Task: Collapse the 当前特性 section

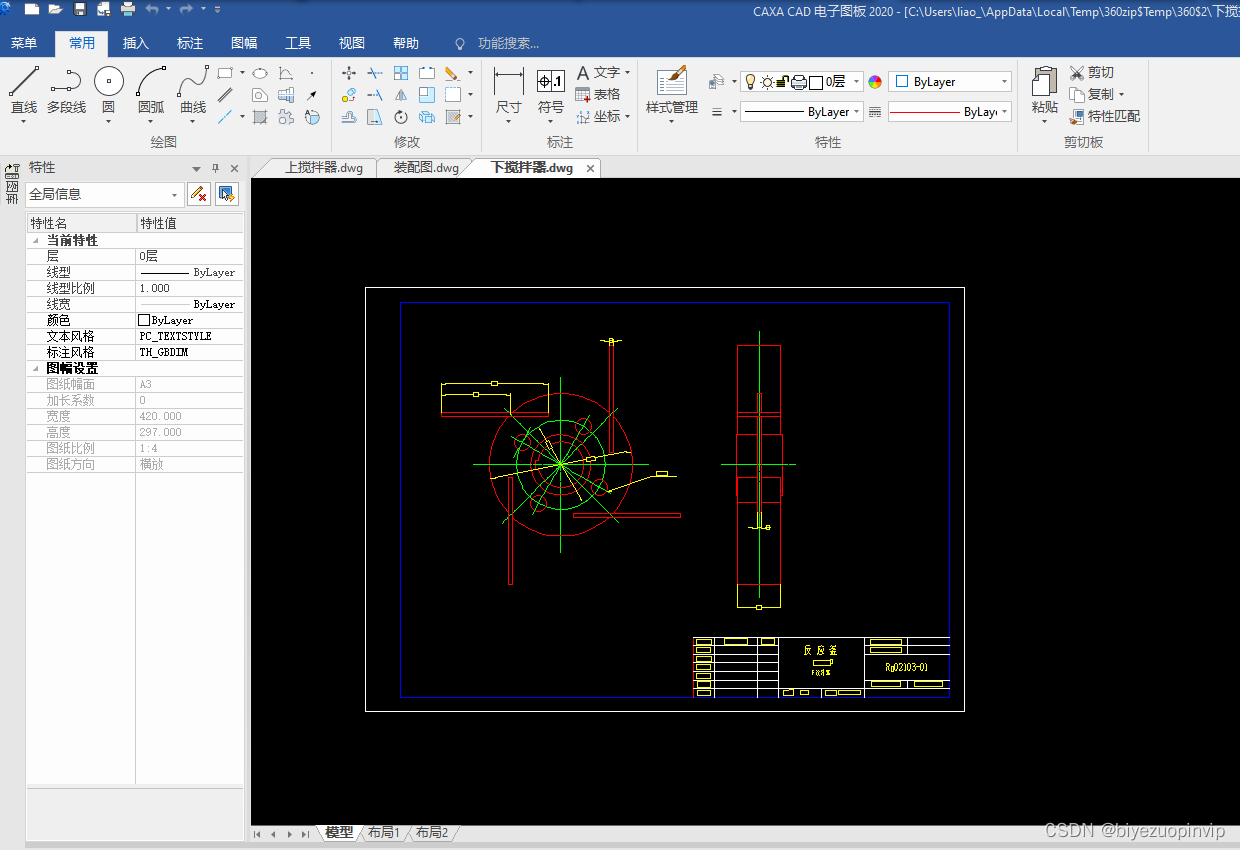Action: coord(37,241)
